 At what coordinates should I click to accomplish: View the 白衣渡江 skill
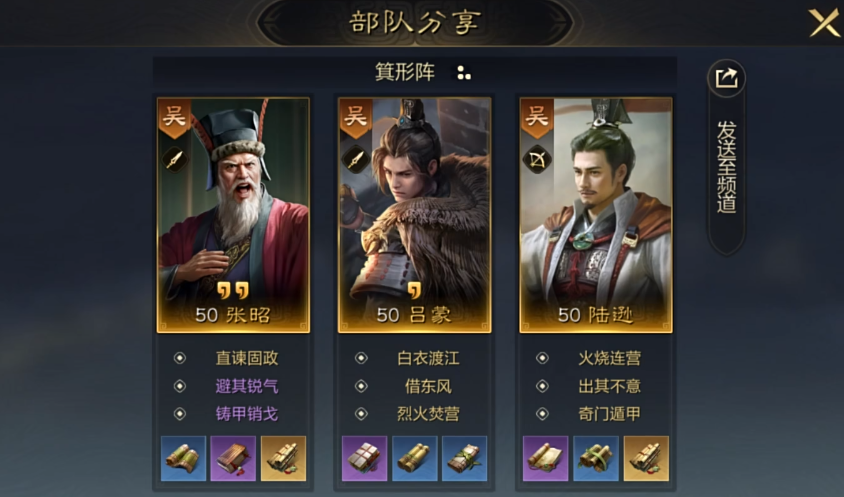428,358
